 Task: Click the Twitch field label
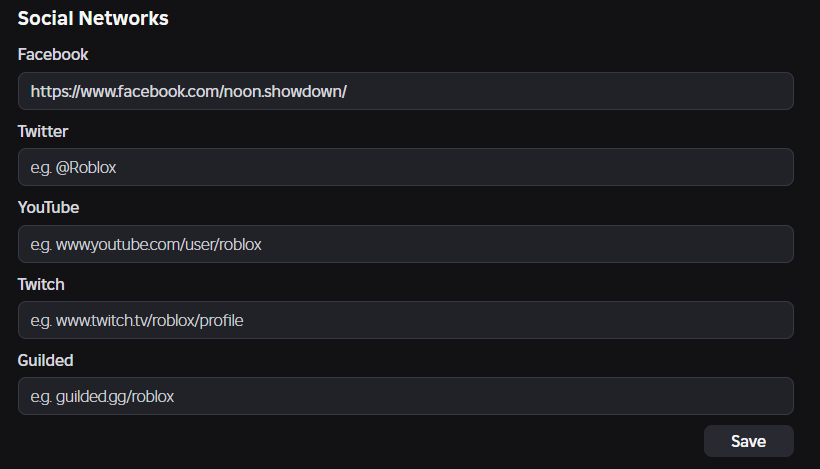41,284
